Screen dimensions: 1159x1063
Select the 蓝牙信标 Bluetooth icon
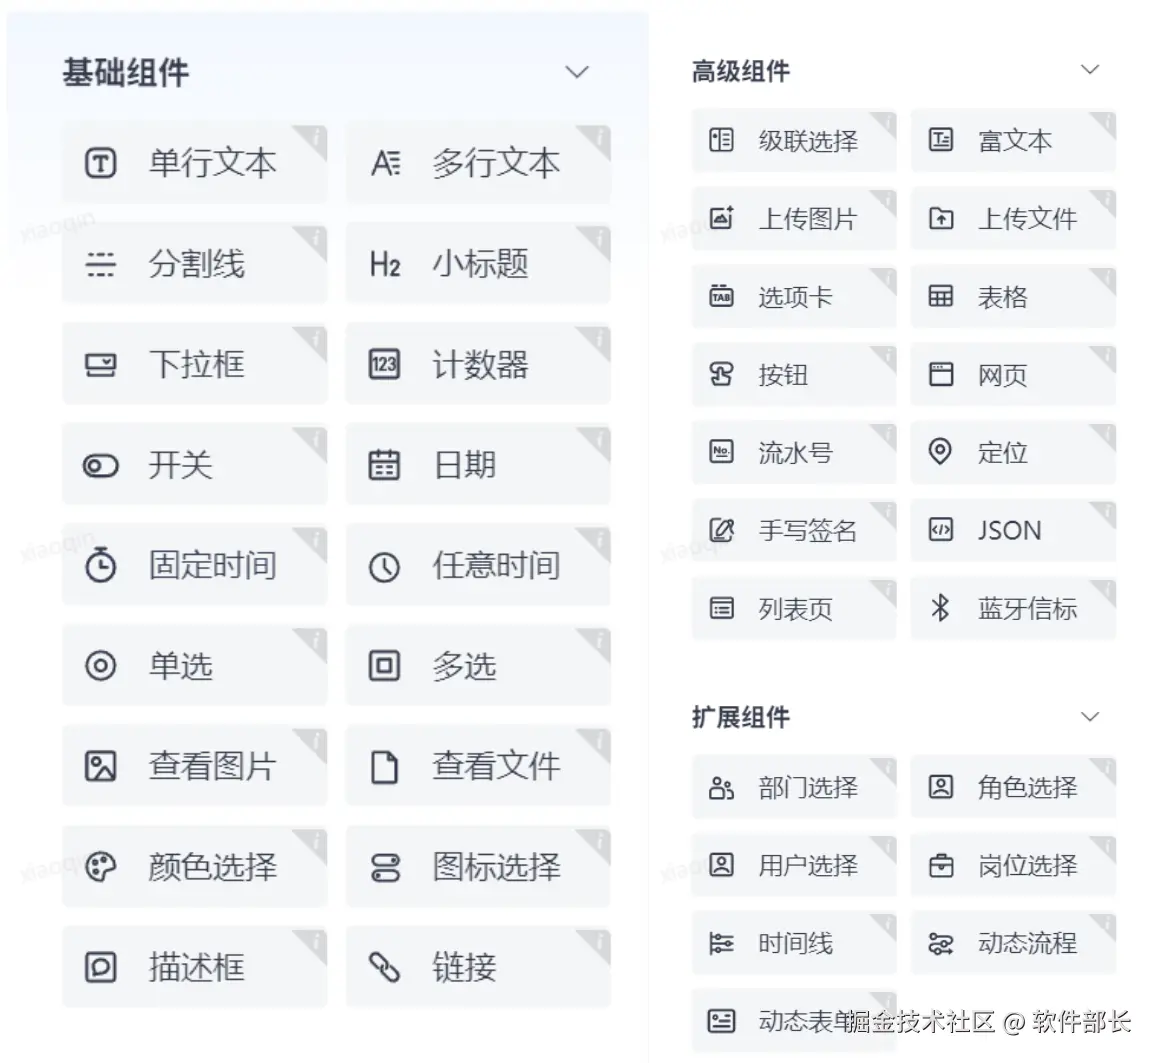click(940, 608)
